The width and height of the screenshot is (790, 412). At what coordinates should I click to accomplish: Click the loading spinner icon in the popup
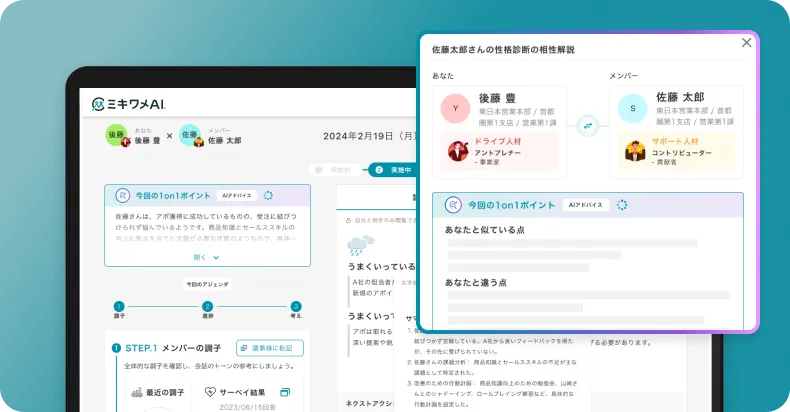622,205
